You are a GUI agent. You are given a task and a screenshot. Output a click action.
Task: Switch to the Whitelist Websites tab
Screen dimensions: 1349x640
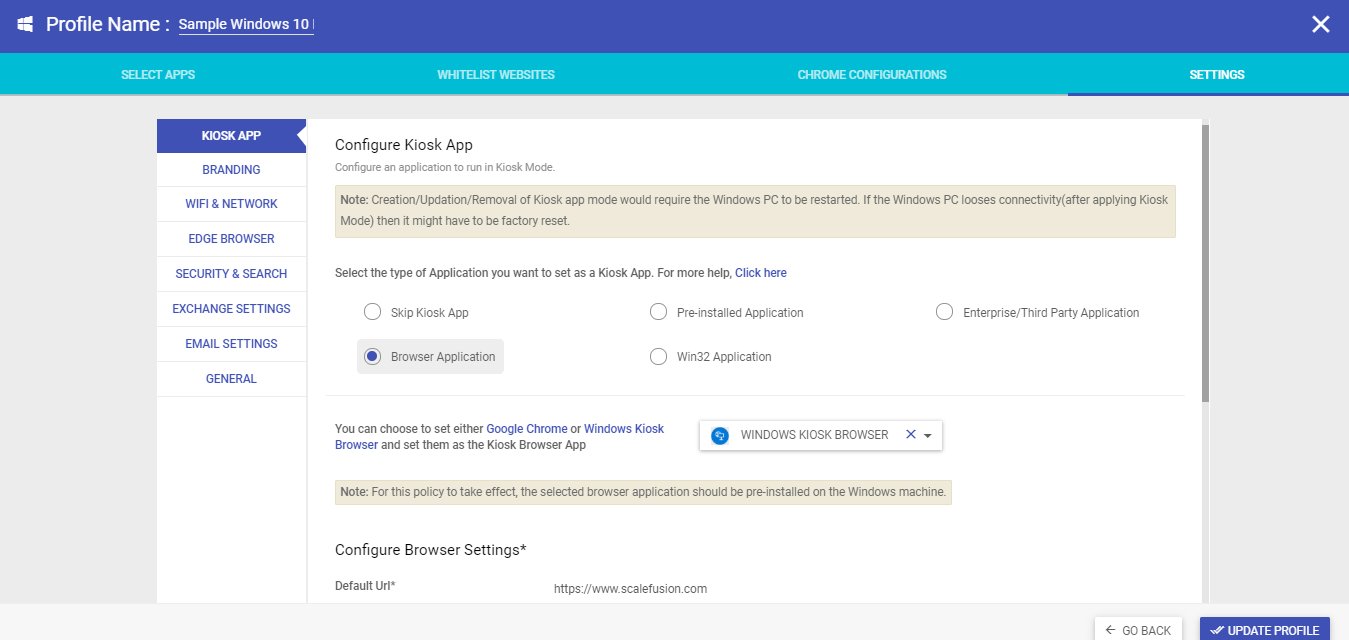point(496,75)
